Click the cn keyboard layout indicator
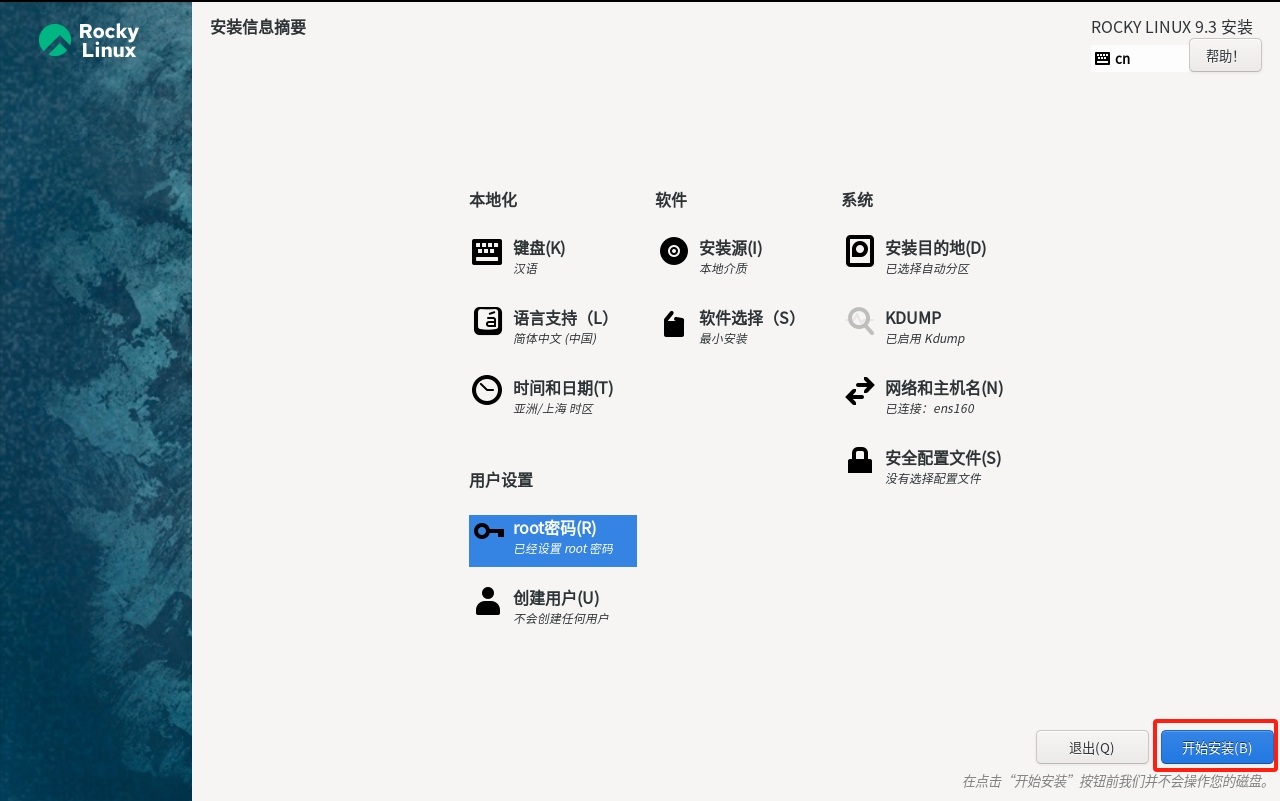The height and width of the screenshot is (801, 1280). (1140, 59)
